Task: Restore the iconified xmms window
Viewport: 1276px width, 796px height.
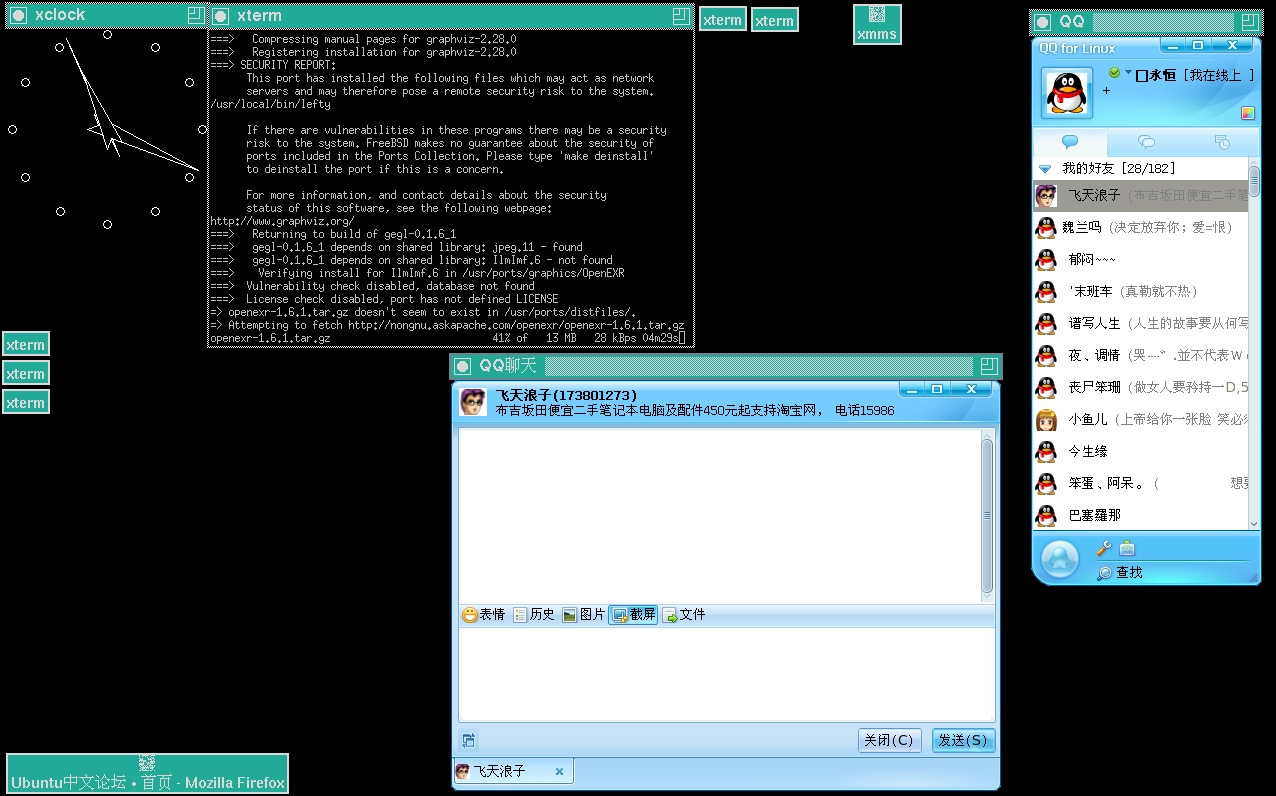Action: tap(877, 24)
